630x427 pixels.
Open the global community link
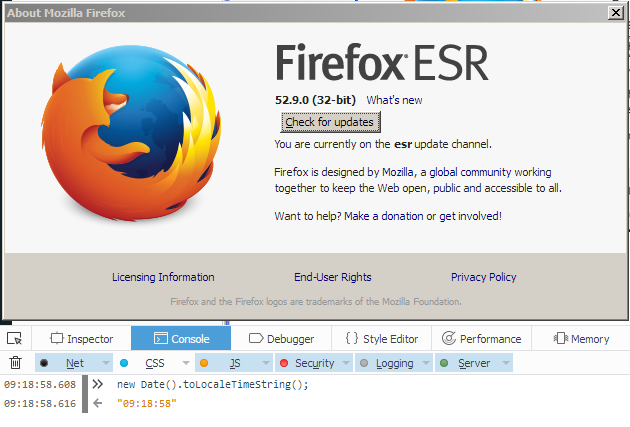tap(470, 172)
